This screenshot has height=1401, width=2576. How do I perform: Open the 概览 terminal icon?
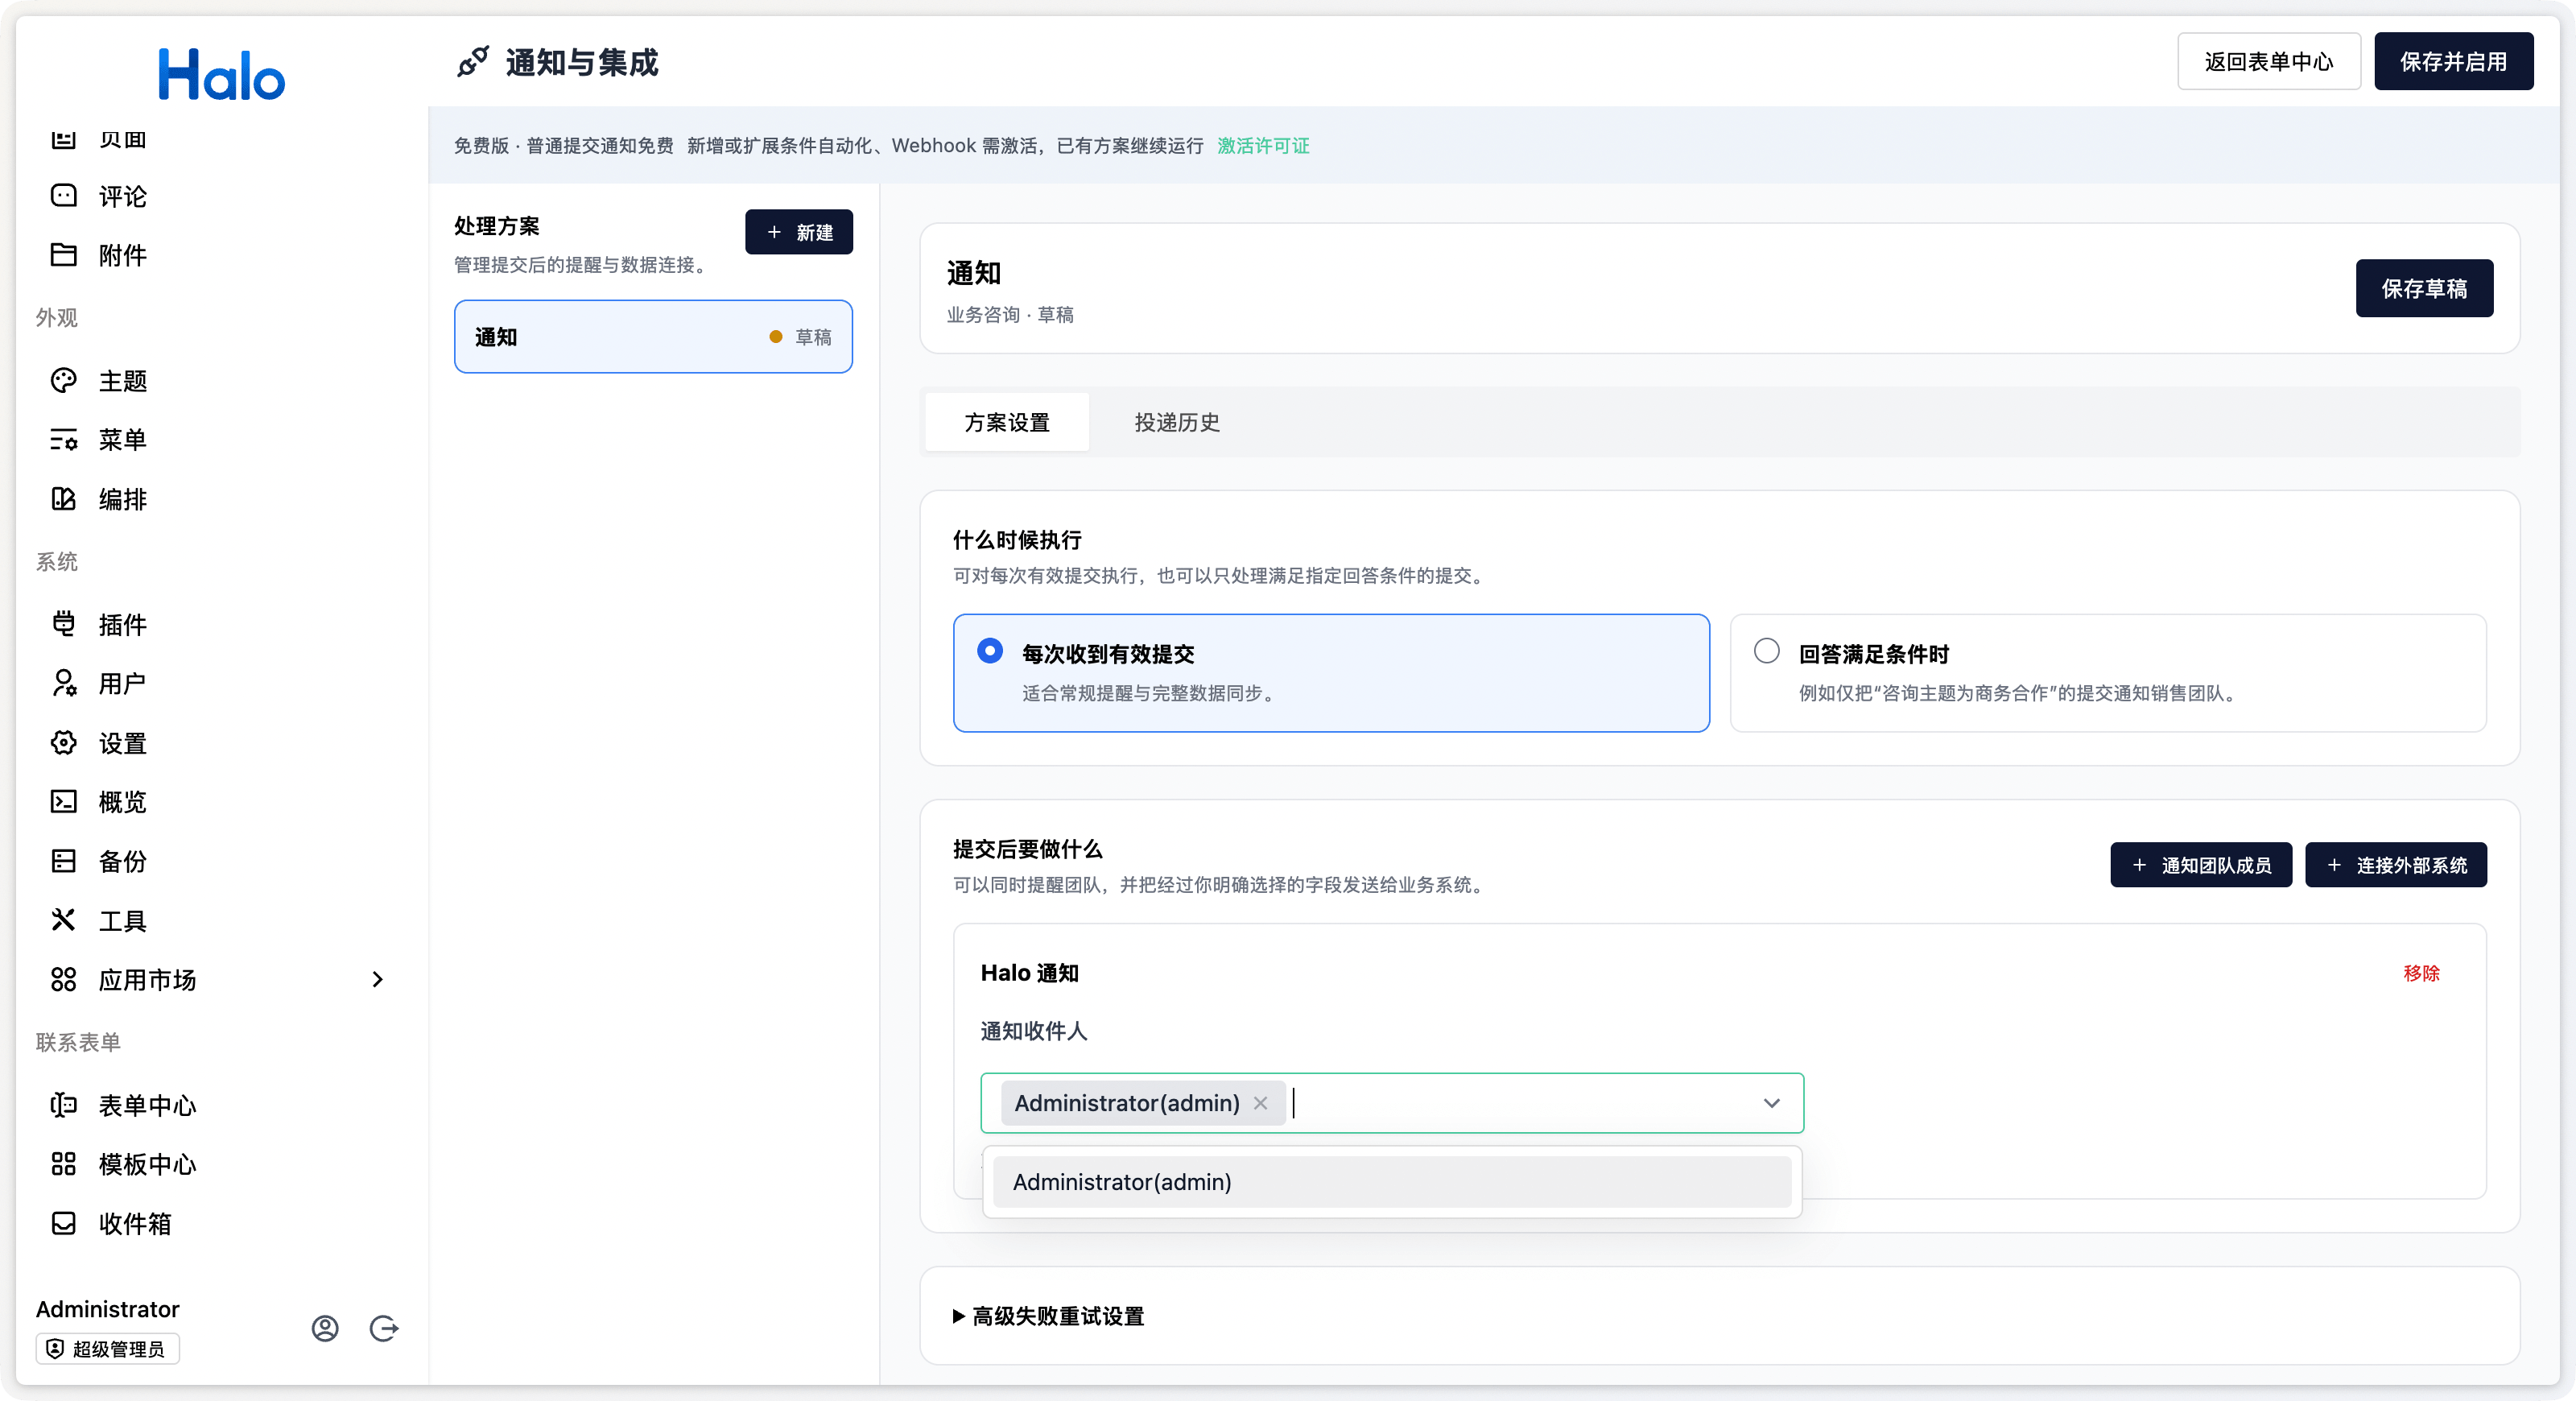pos(63,802)
